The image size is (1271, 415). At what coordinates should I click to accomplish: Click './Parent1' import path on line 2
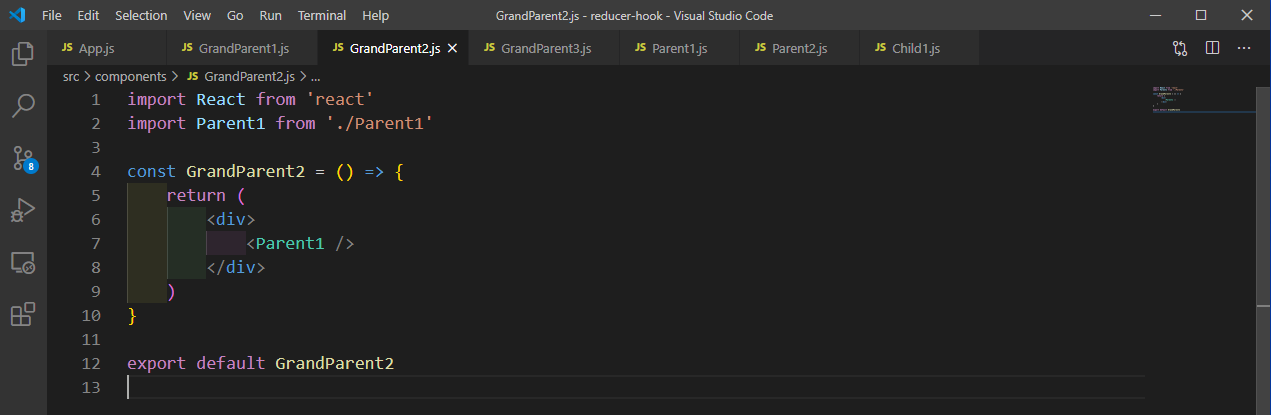379,124
